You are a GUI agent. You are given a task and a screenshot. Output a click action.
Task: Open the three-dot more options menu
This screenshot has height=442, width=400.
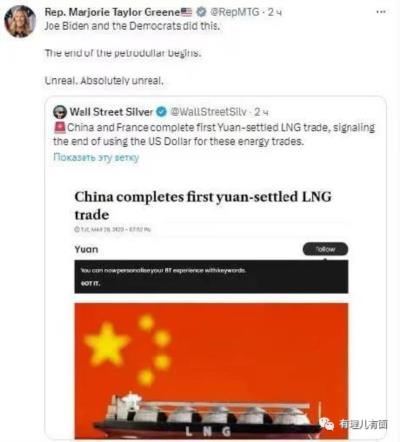coord(381,12)
